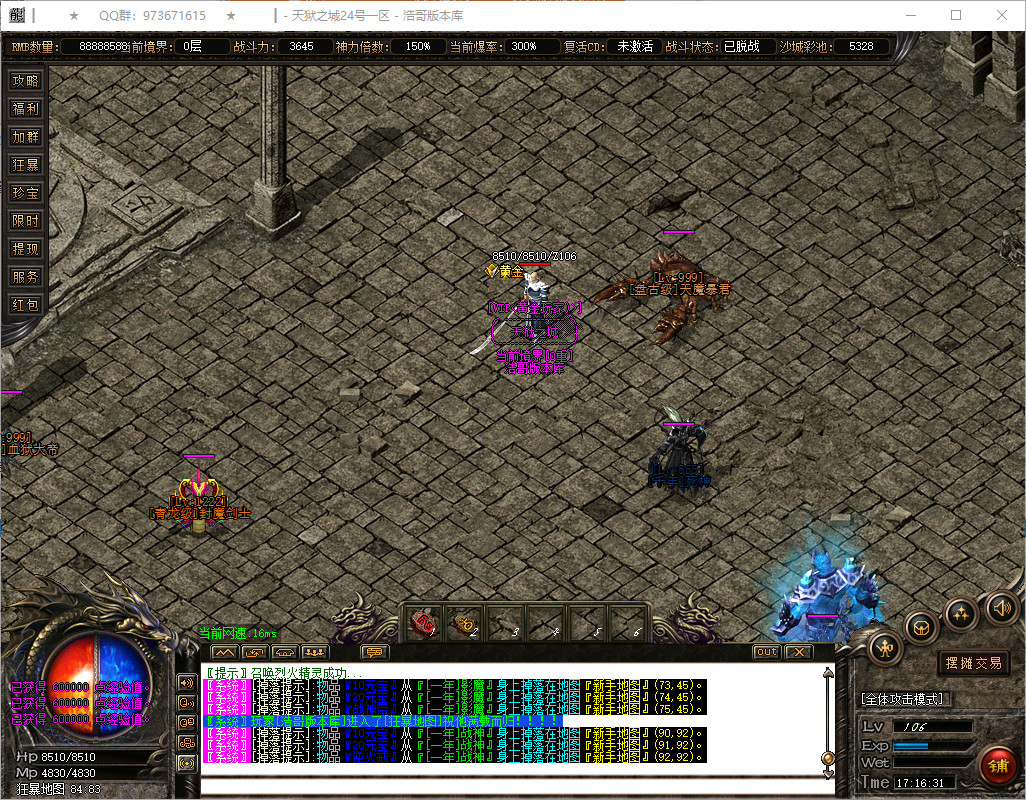The width and height of the screenshot is (1026, 800).
Task: Click the 摆摊交易 stall trade button
Action: pos(973,662)
